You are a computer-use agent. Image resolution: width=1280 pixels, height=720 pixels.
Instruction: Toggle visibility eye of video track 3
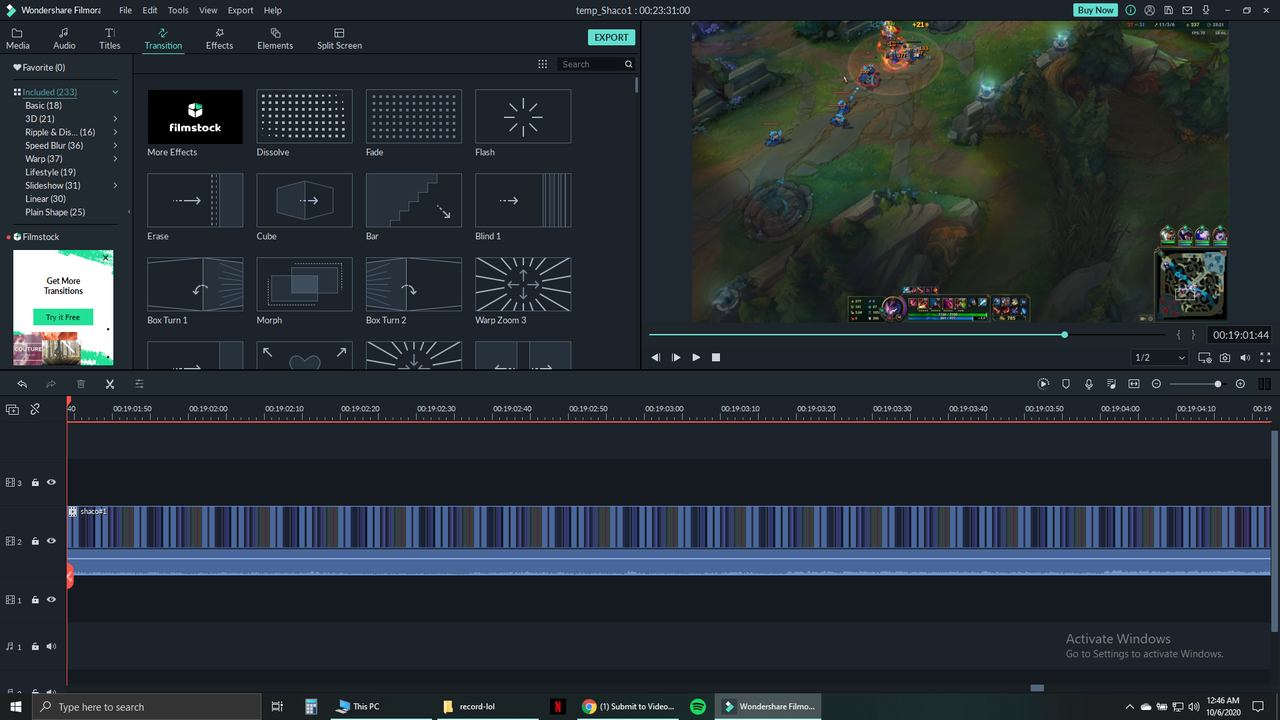[51, 482]
